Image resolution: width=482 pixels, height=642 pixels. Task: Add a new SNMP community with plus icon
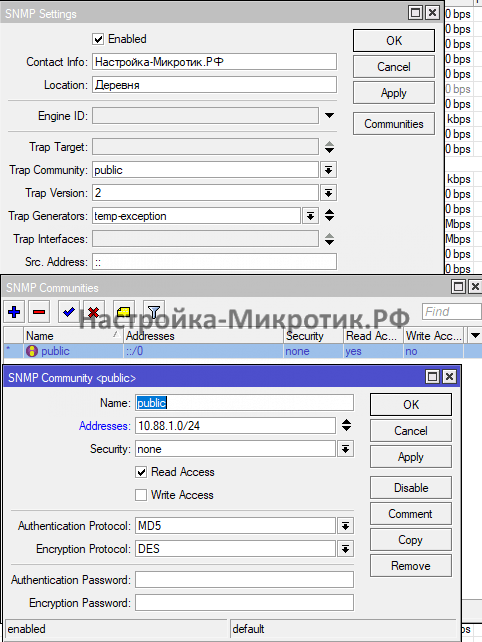(x=14, y=312)
